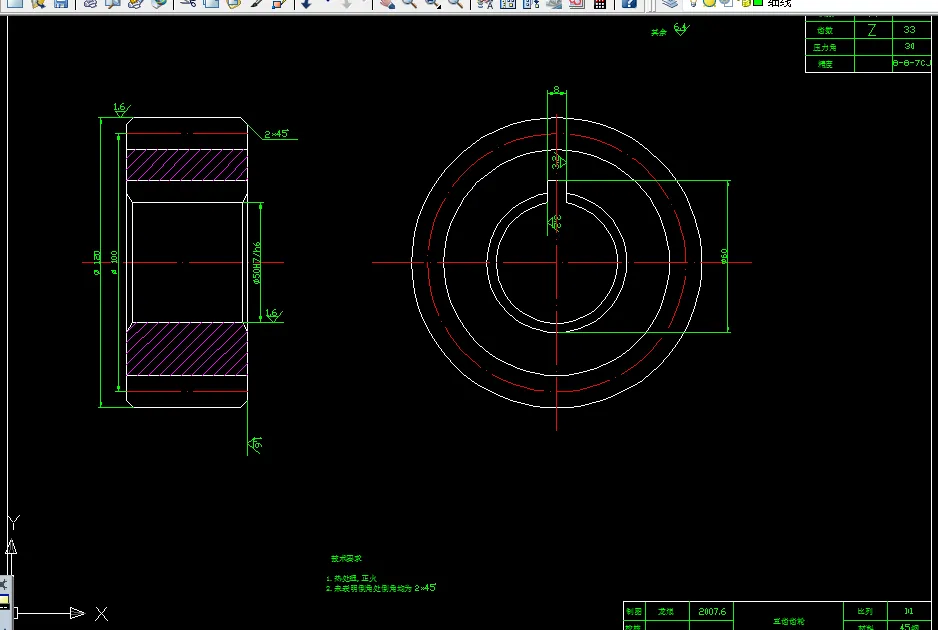Undo the last action with the blue arrow

307,3
